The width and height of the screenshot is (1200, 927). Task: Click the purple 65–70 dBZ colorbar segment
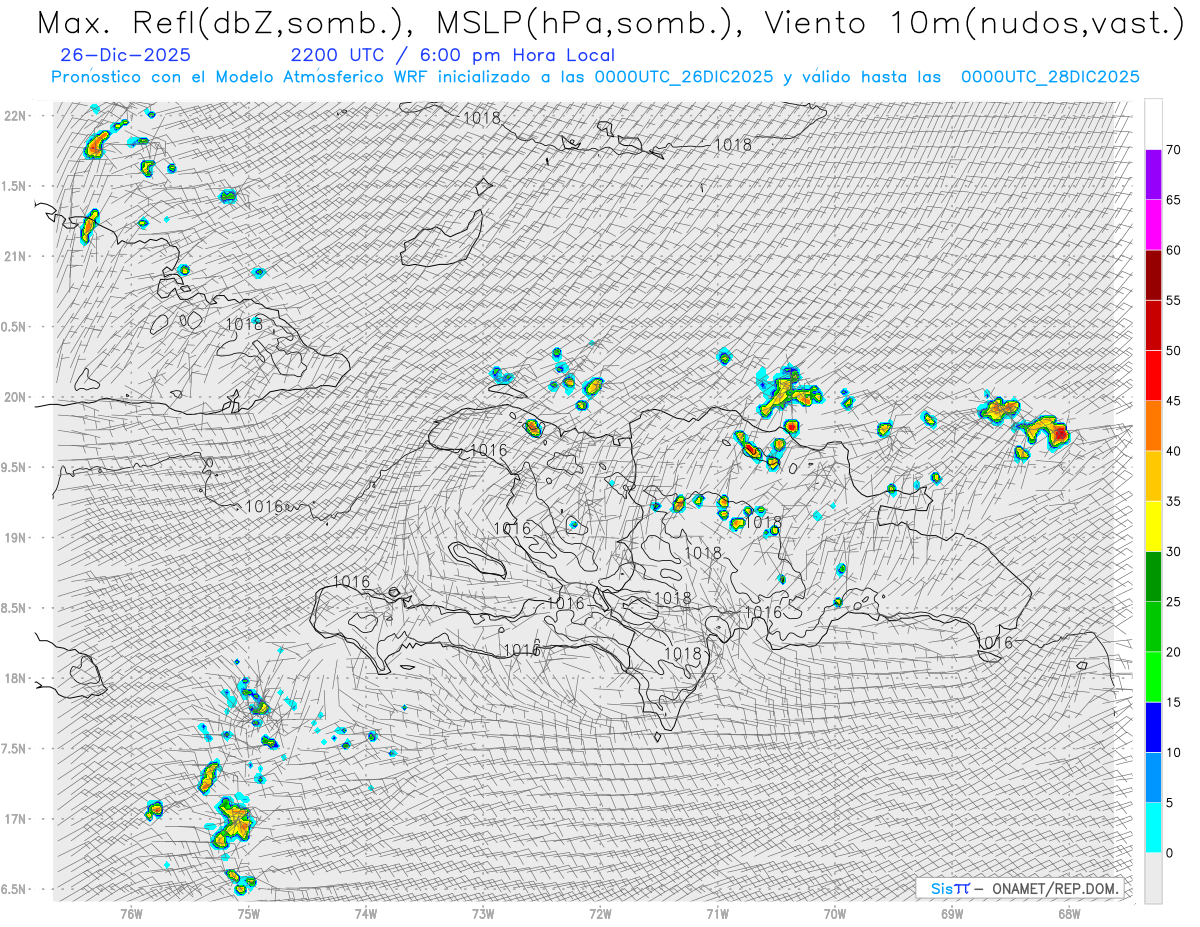1153,175
